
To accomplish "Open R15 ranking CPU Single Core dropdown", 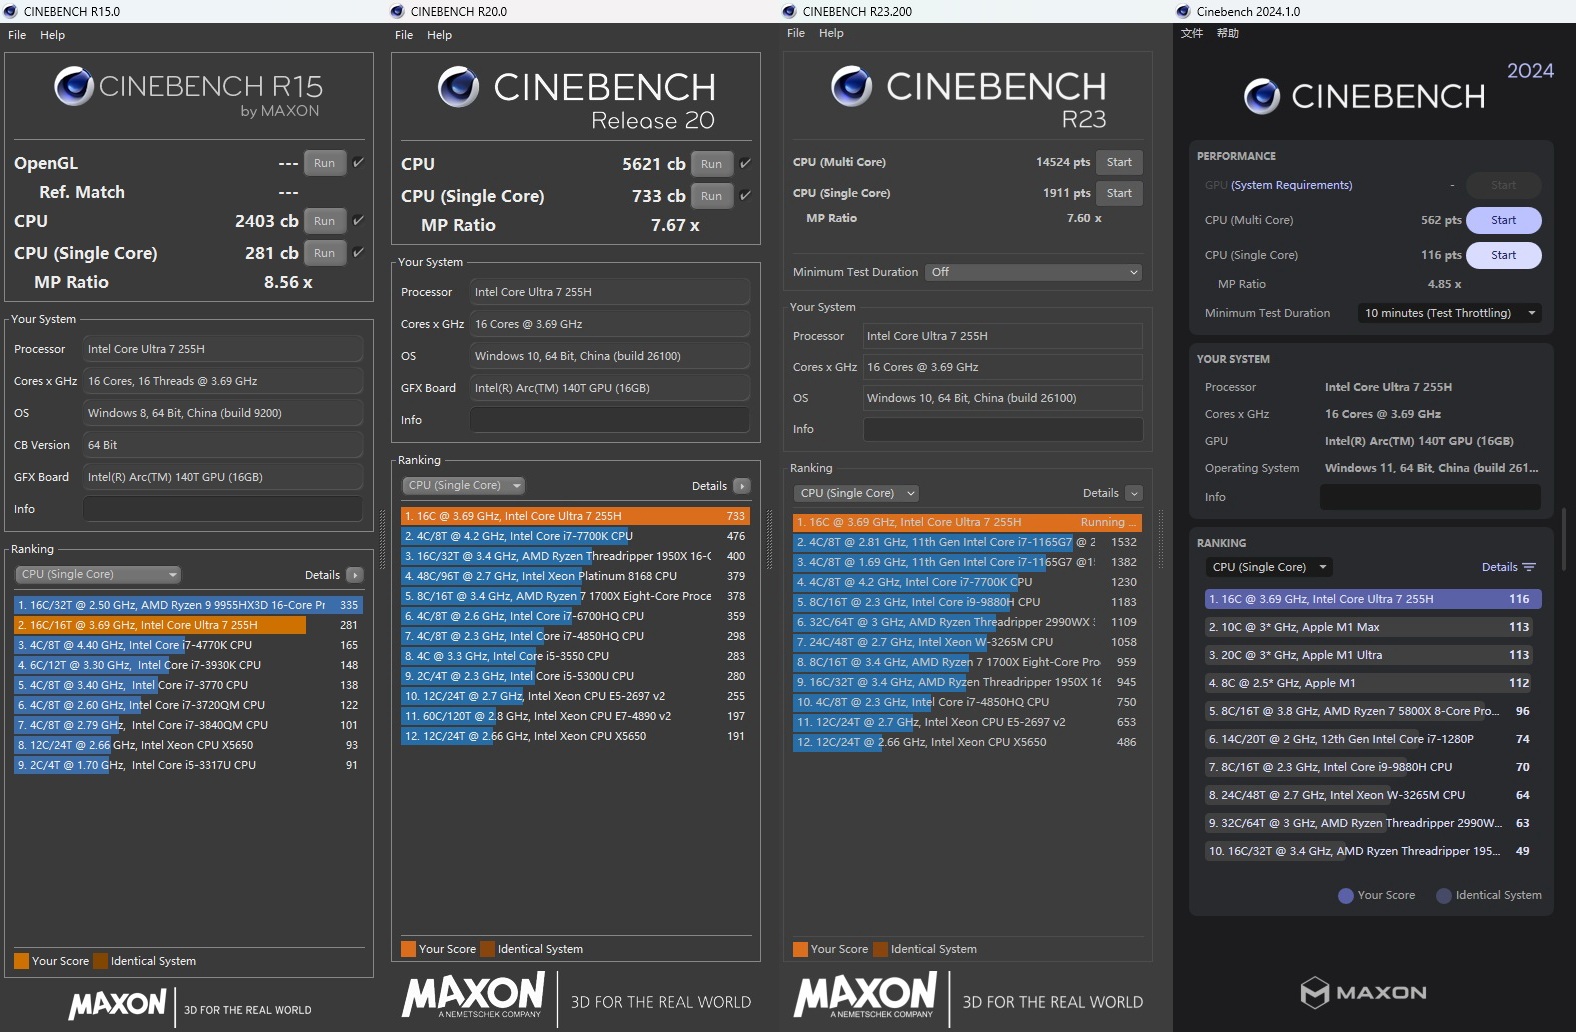I will click(x=98, y=574).
